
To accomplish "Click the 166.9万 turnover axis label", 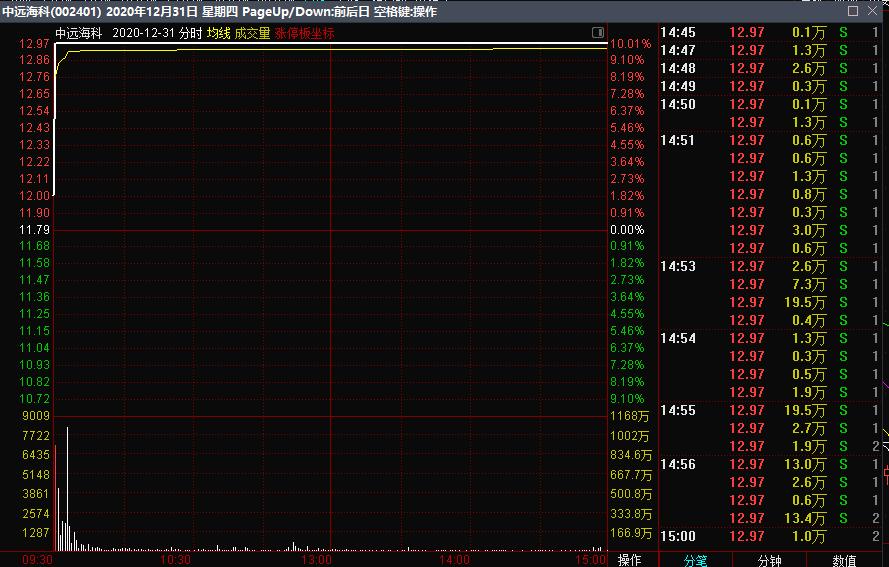I will [x=631, y=534].
